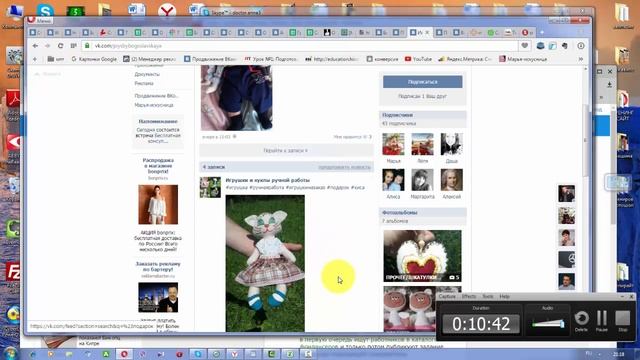Click Мне нравится like on top post
Screen dimensions: 640x360
352,137
